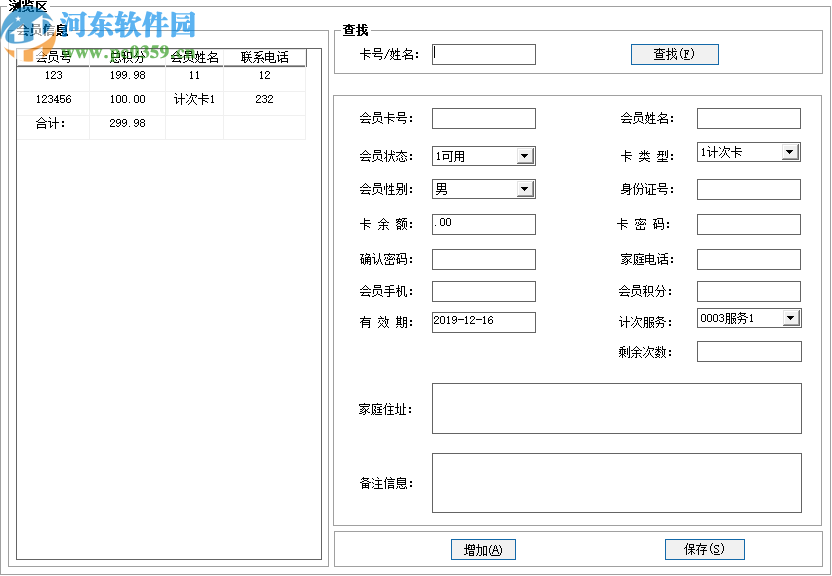Image resolution: width=832 pixels, height=576 pixels.
Task: Expand the 计次服务 service dropdown
Action: [789, 317]
